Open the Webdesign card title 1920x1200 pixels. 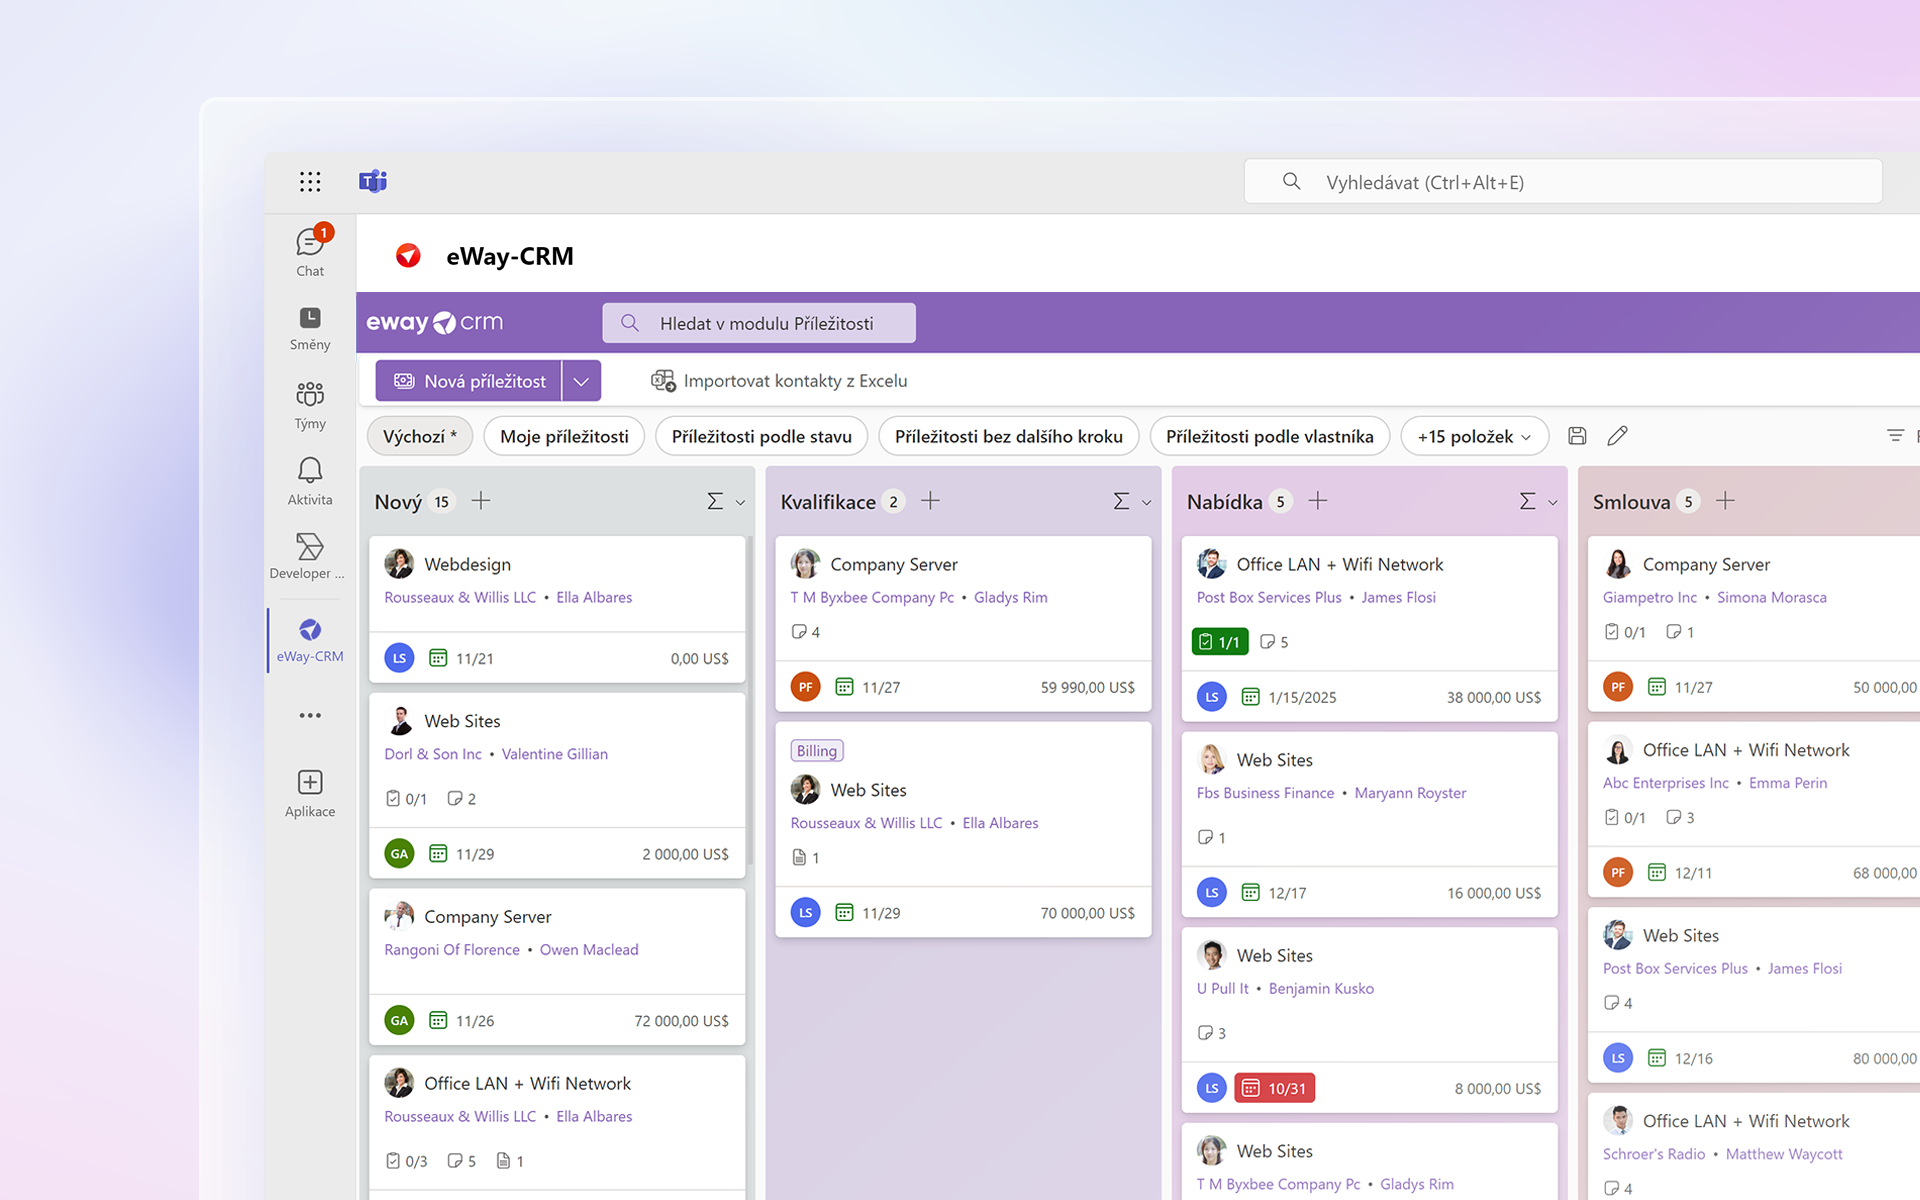click(x=467, y=564)
